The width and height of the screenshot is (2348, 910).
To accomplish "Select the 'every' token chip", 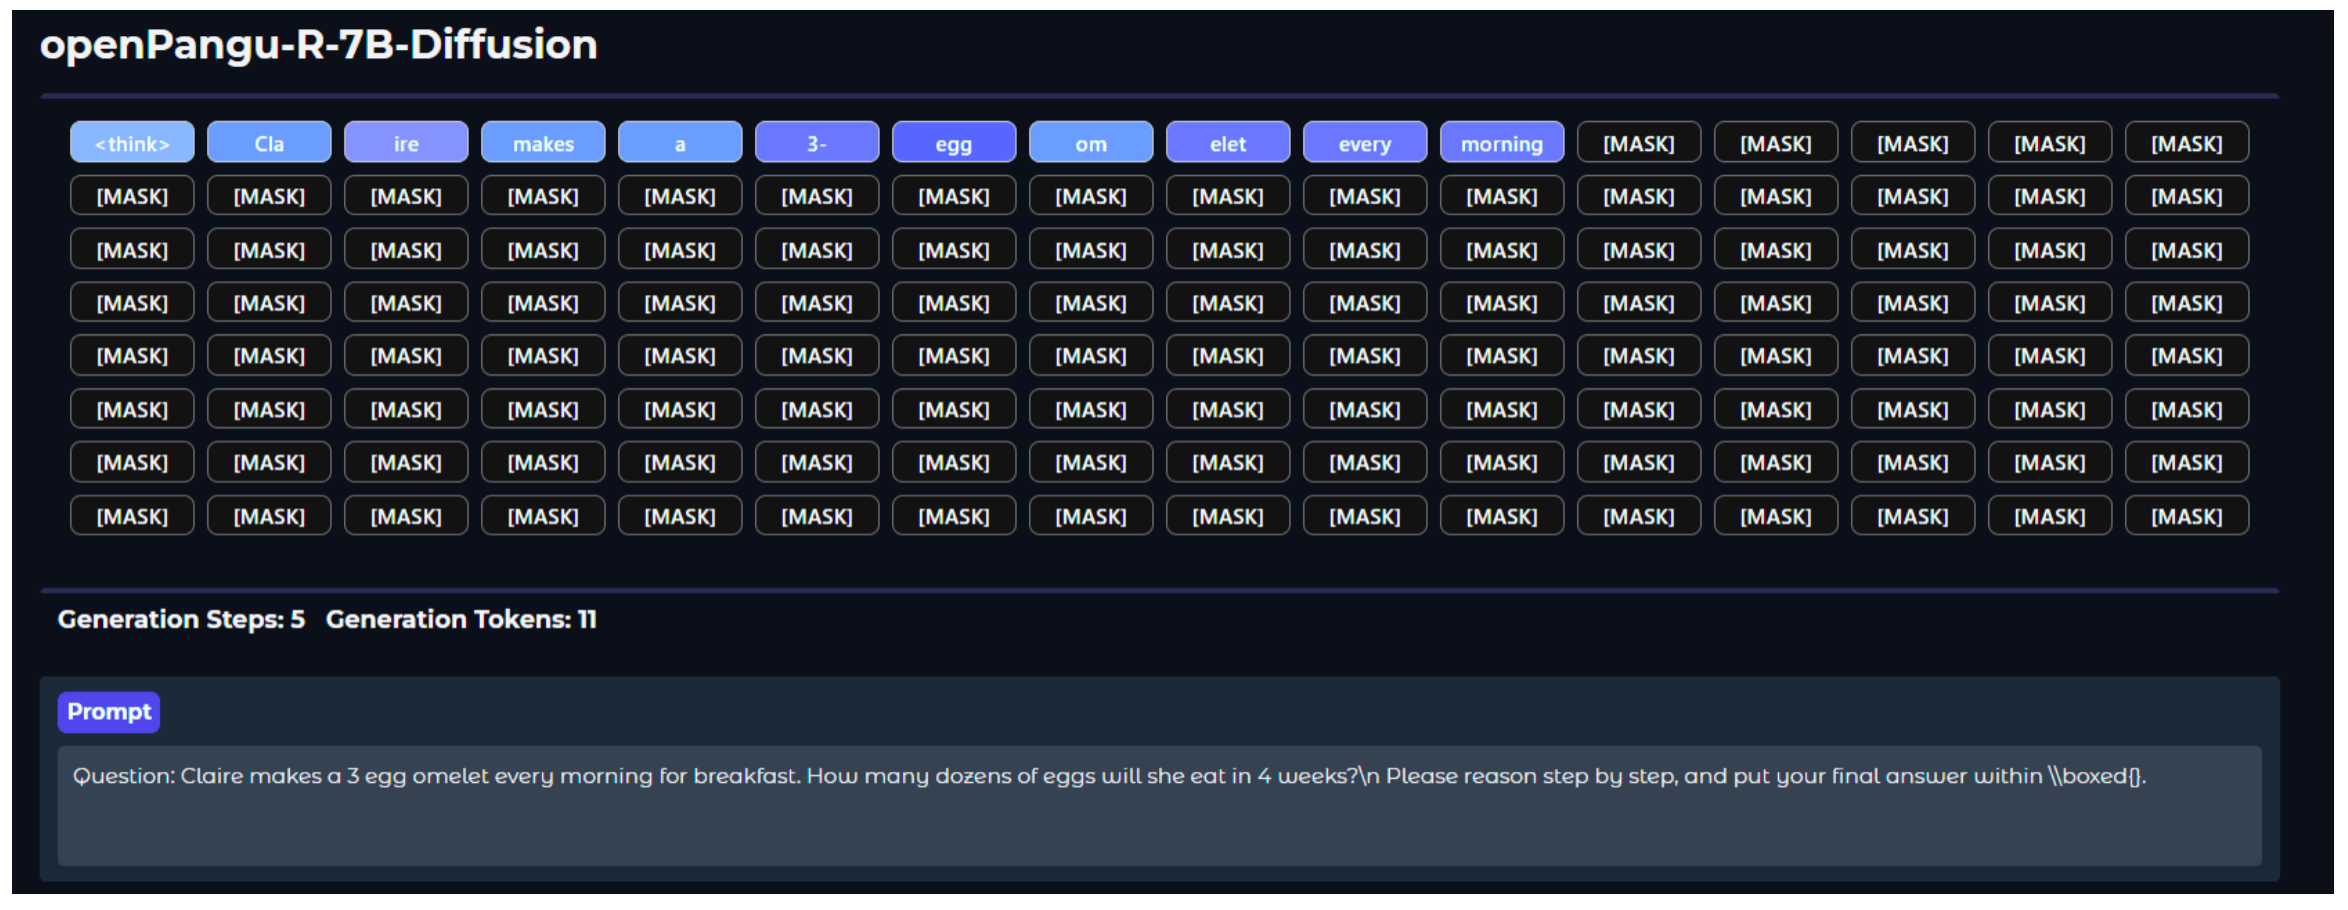I will coord(1365,143).
